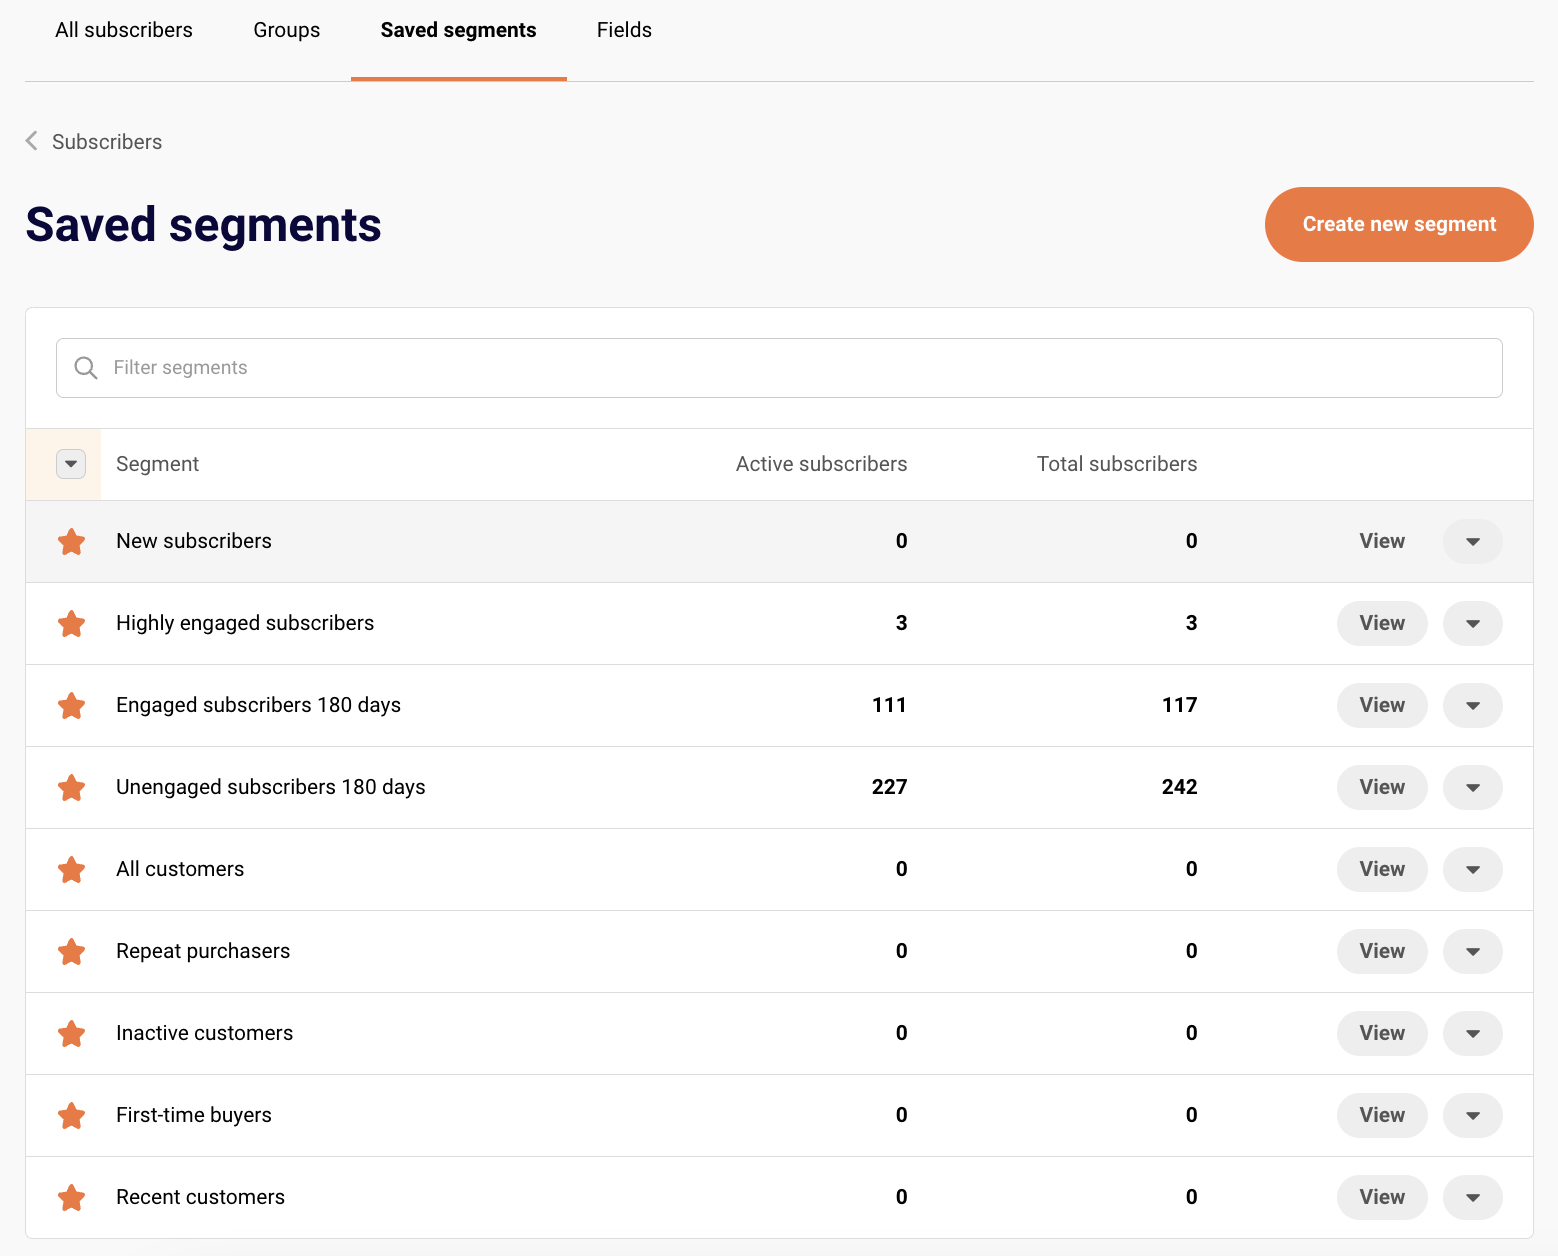Click the Repeat purchasers star icon

(71, 952)
